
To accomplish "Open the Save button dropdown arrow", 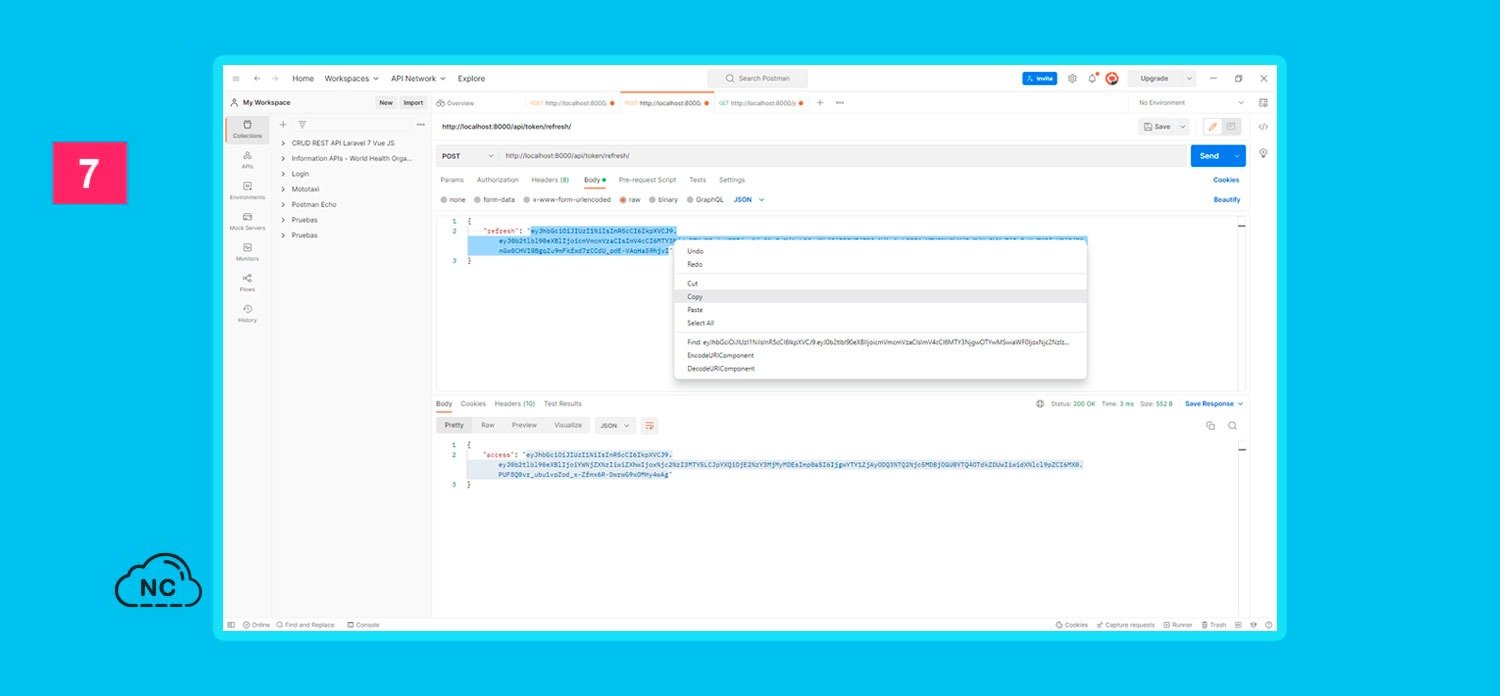I will 1183,127.
